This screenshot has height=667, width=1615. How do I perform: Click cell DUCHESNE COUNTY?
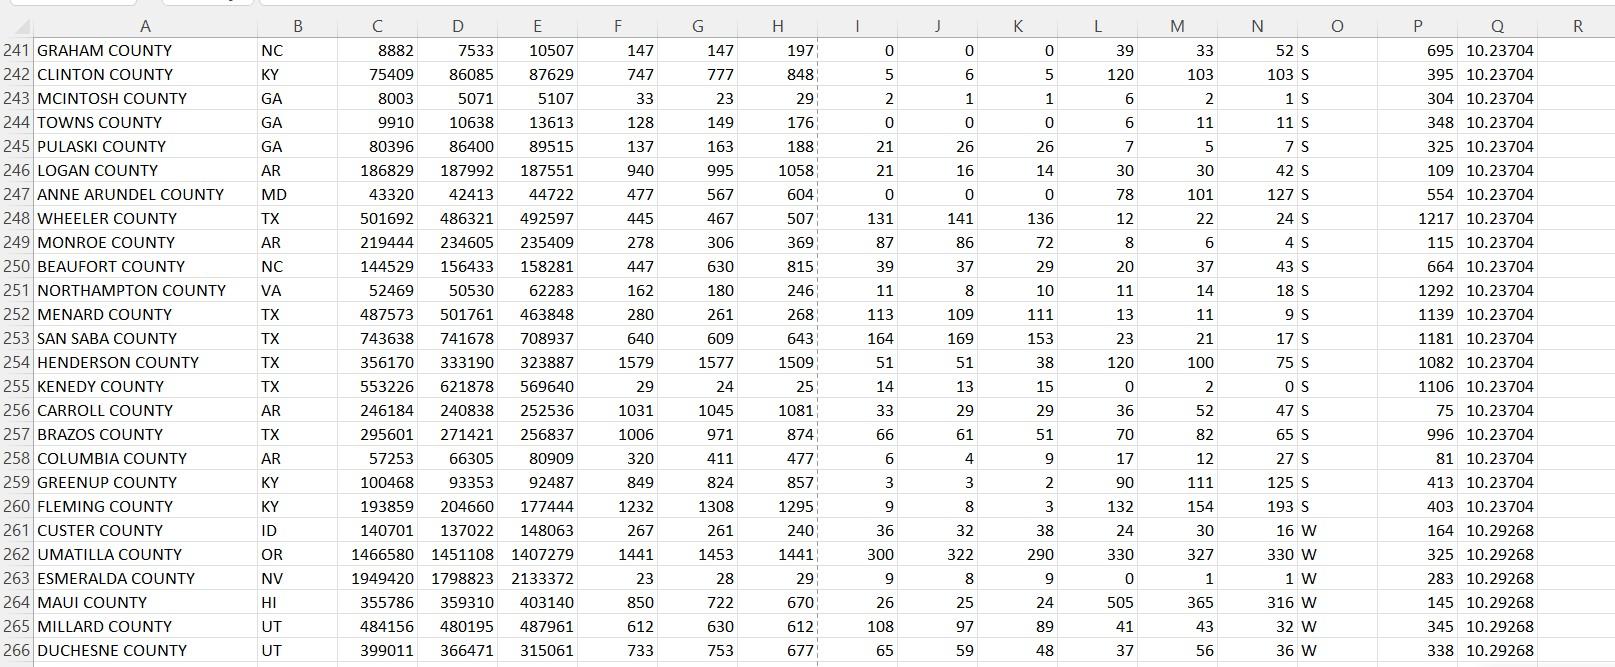[145, 650]
